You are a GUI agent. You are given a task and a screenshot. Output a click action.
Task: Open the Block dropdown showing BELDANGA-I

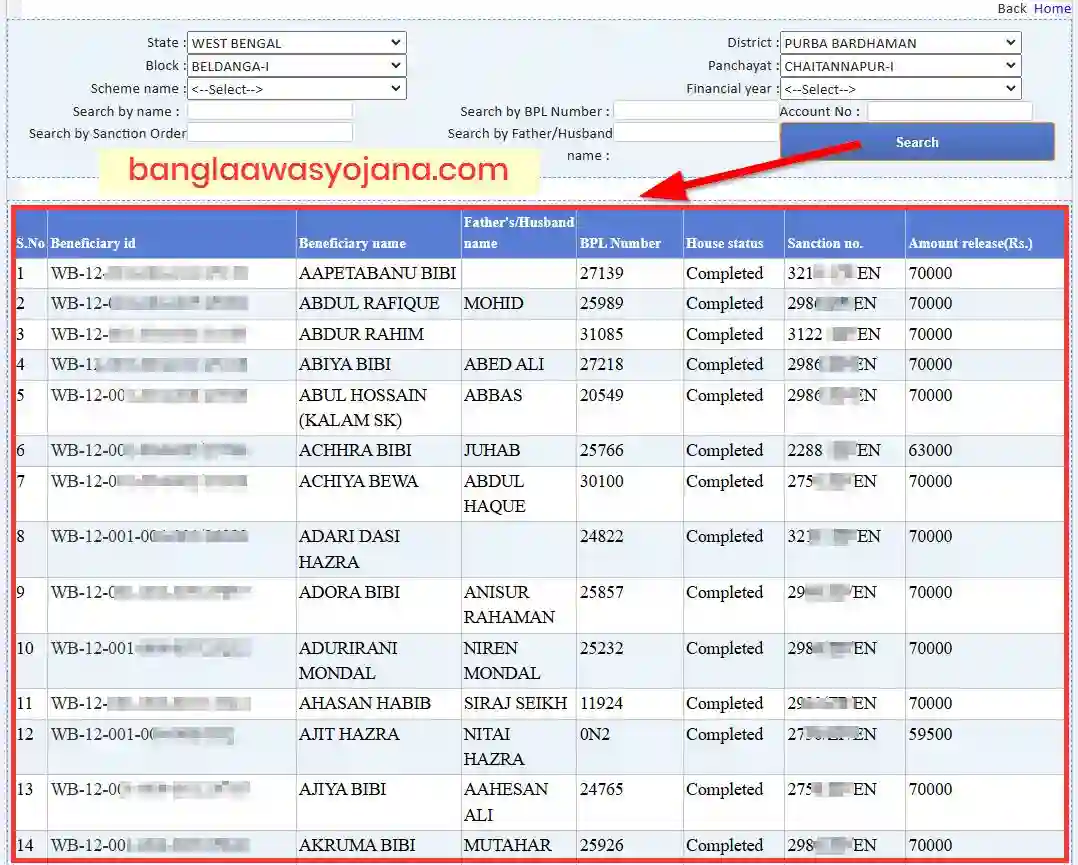pos(296,66)
